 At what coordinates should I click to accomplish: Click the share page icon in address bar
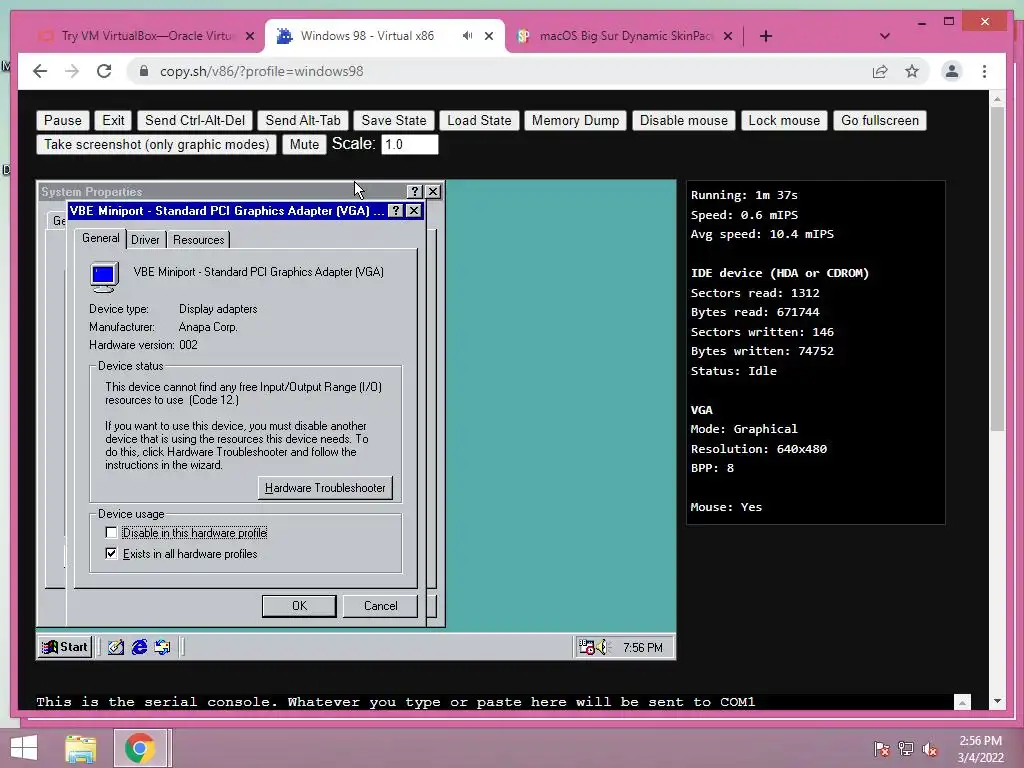pyautogui.click(x=880, y=71)
